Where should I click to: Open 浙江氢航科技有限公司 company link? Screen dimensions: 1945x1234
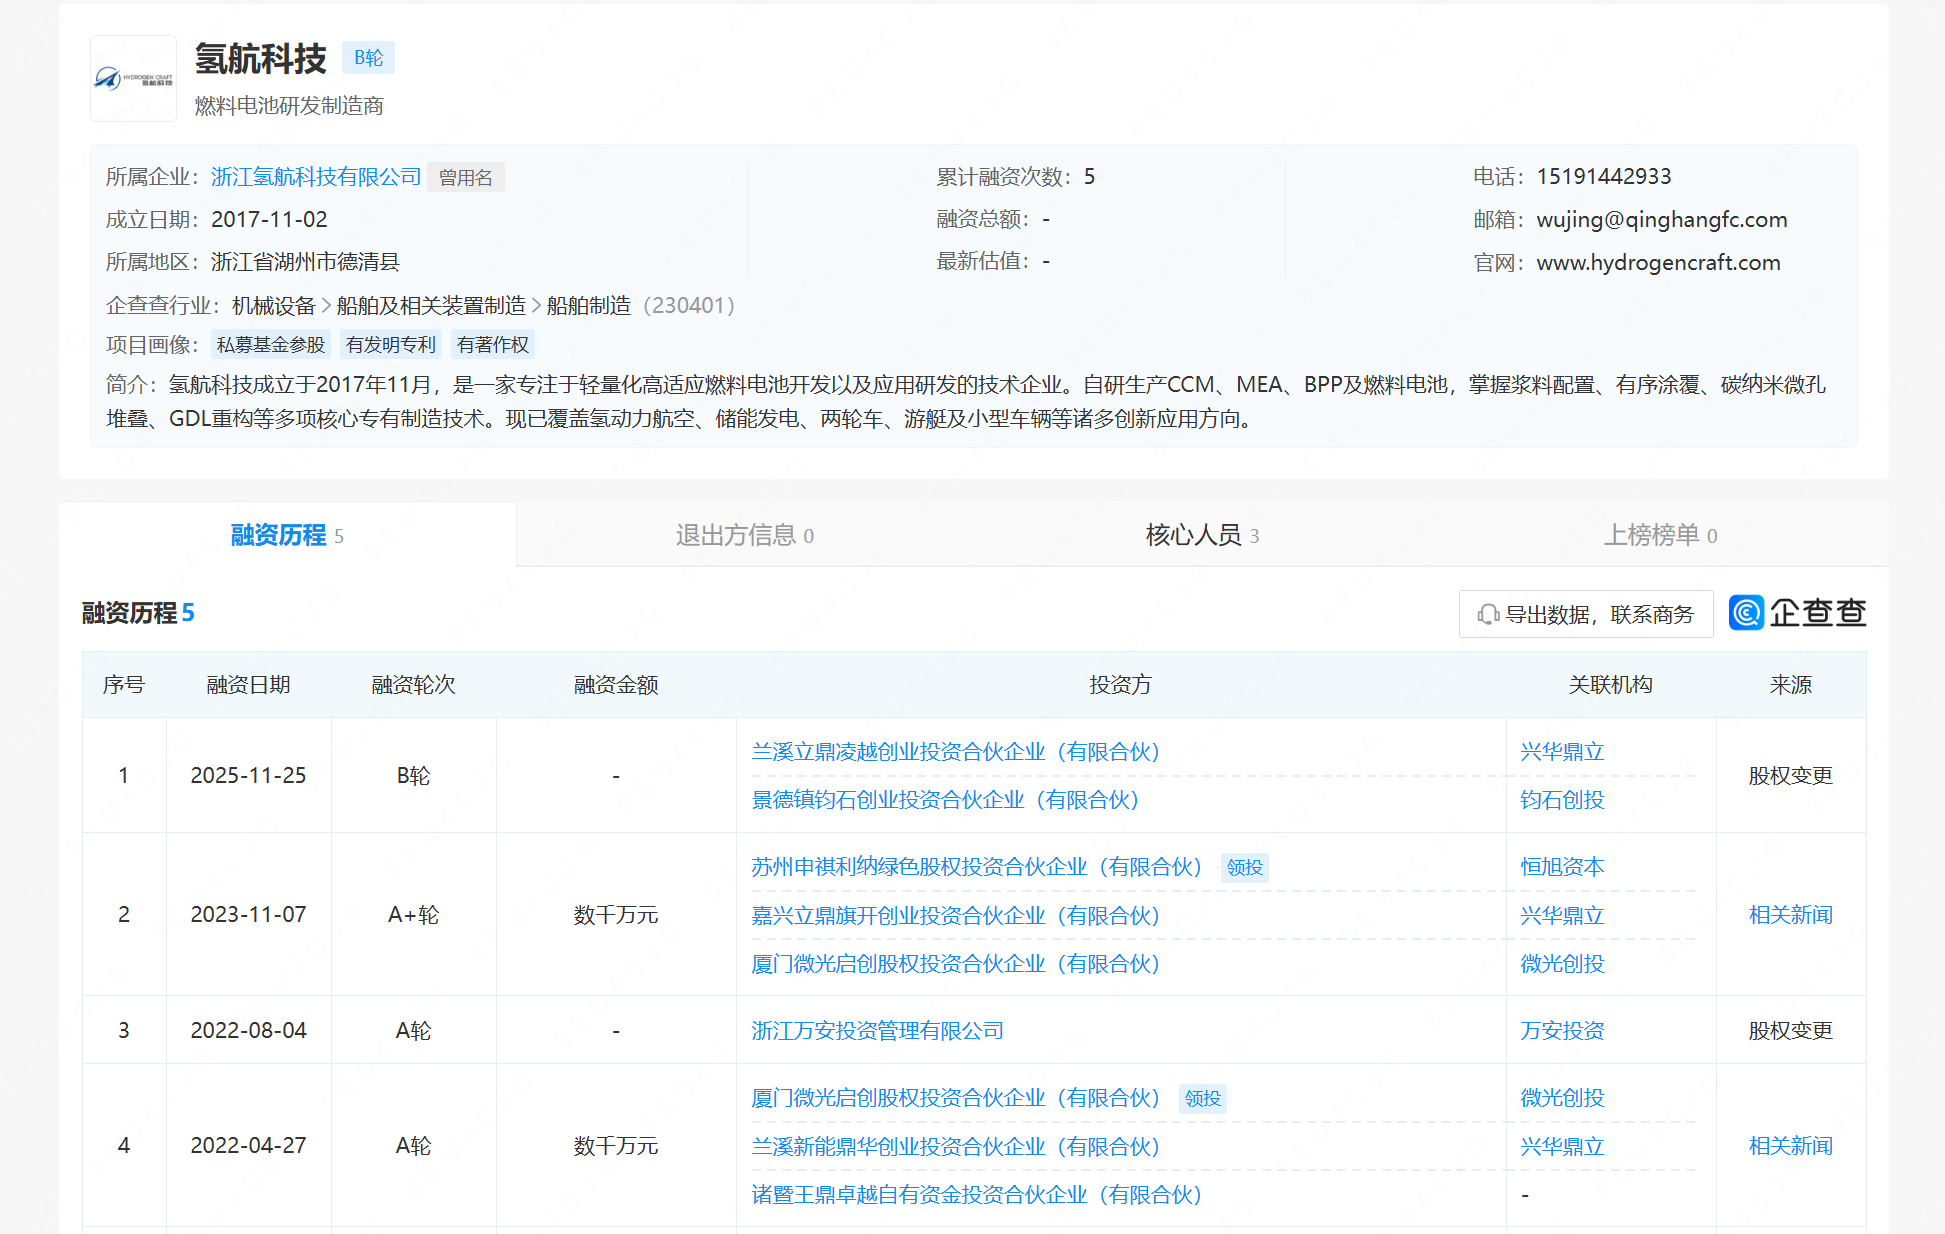coord(315,176)
